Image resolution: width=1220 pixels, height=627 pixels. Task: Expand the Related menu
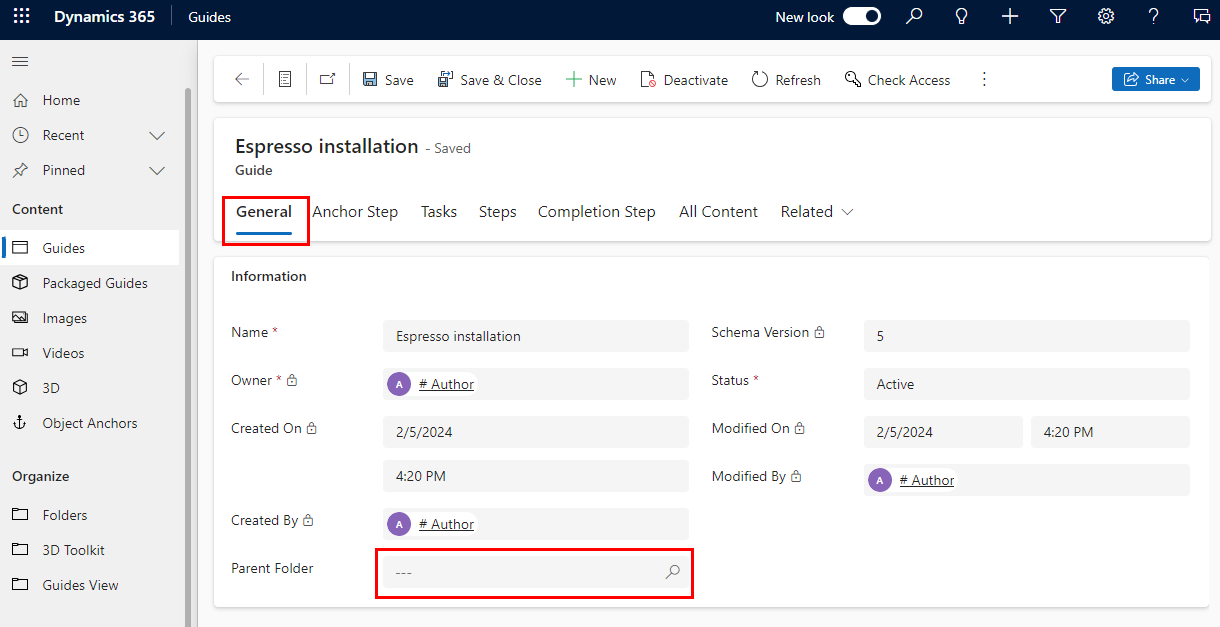(816, 211)
